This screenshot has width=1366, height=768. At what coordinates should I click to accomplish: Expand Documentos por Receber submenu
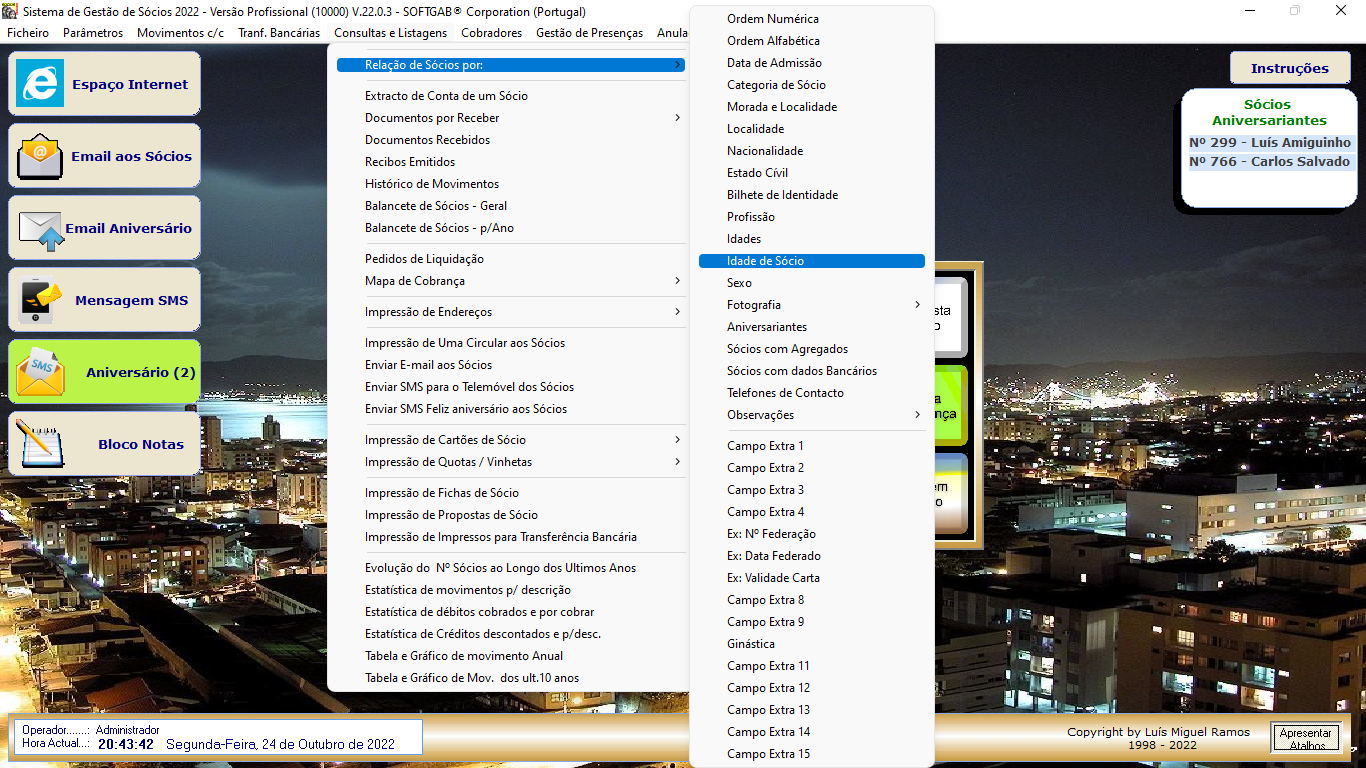coord(677,118)
